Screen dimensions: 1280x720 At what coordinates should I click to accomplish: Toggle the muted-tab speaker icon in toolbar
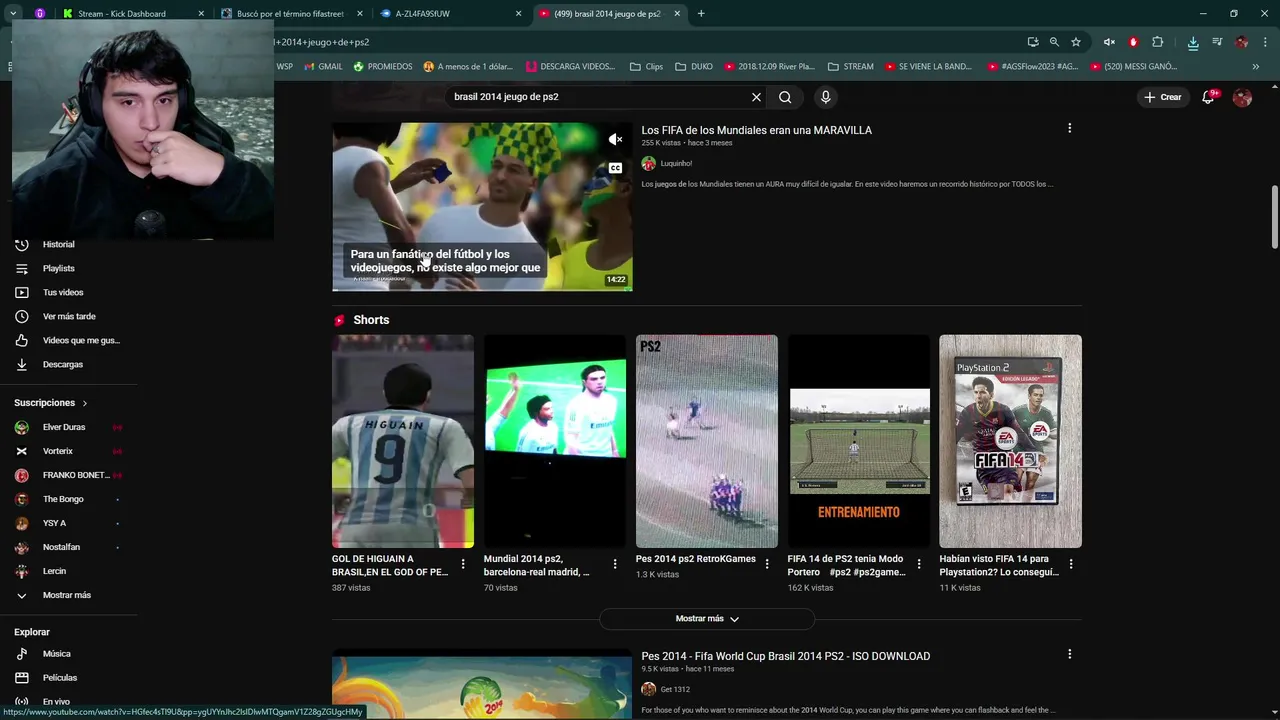pyautogui.click(x=1109, y=42)
